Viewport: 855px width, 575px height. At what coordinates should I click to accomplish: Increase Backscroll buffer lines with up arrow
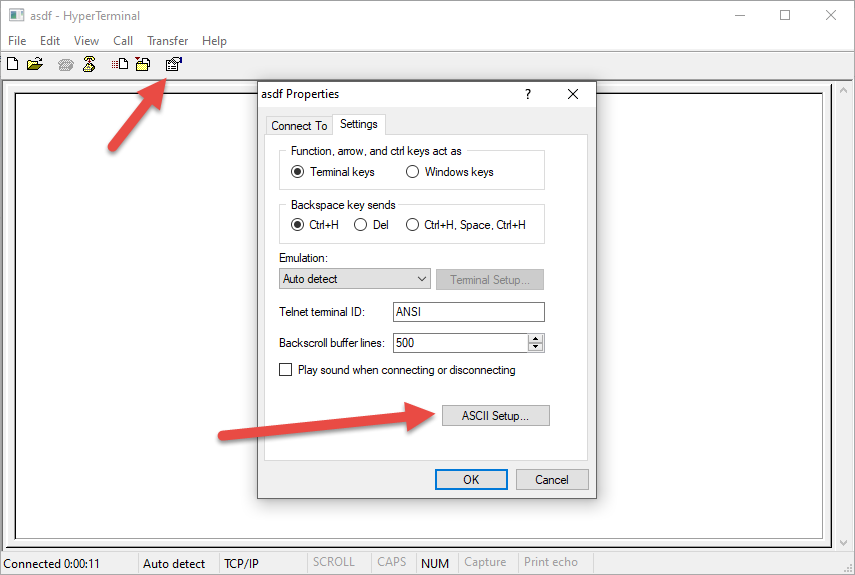click(x=535, y=338)
